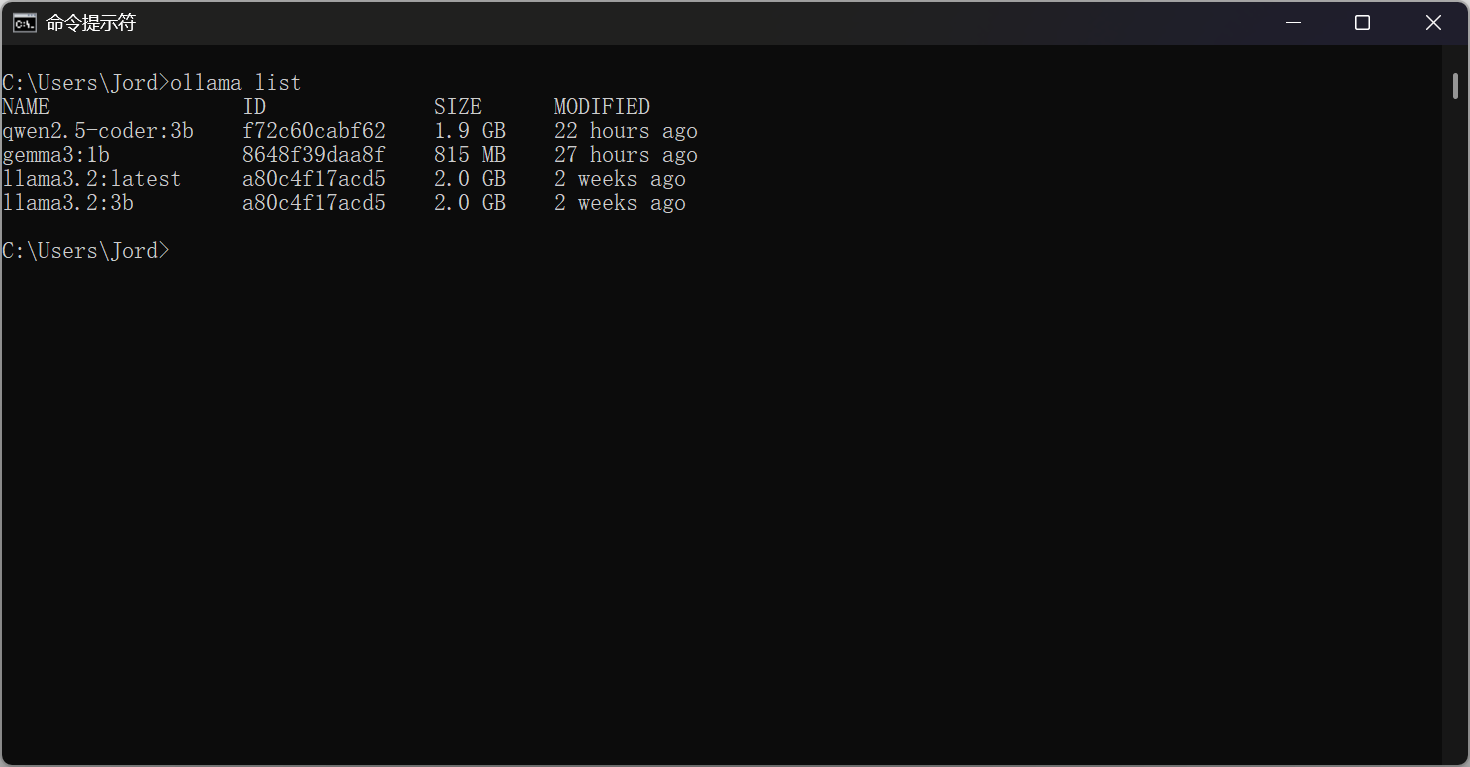The width and height of the screenshot is (1470, 767).
Task: Click the ID f72c60cabf62
Action: pos(314,131)
